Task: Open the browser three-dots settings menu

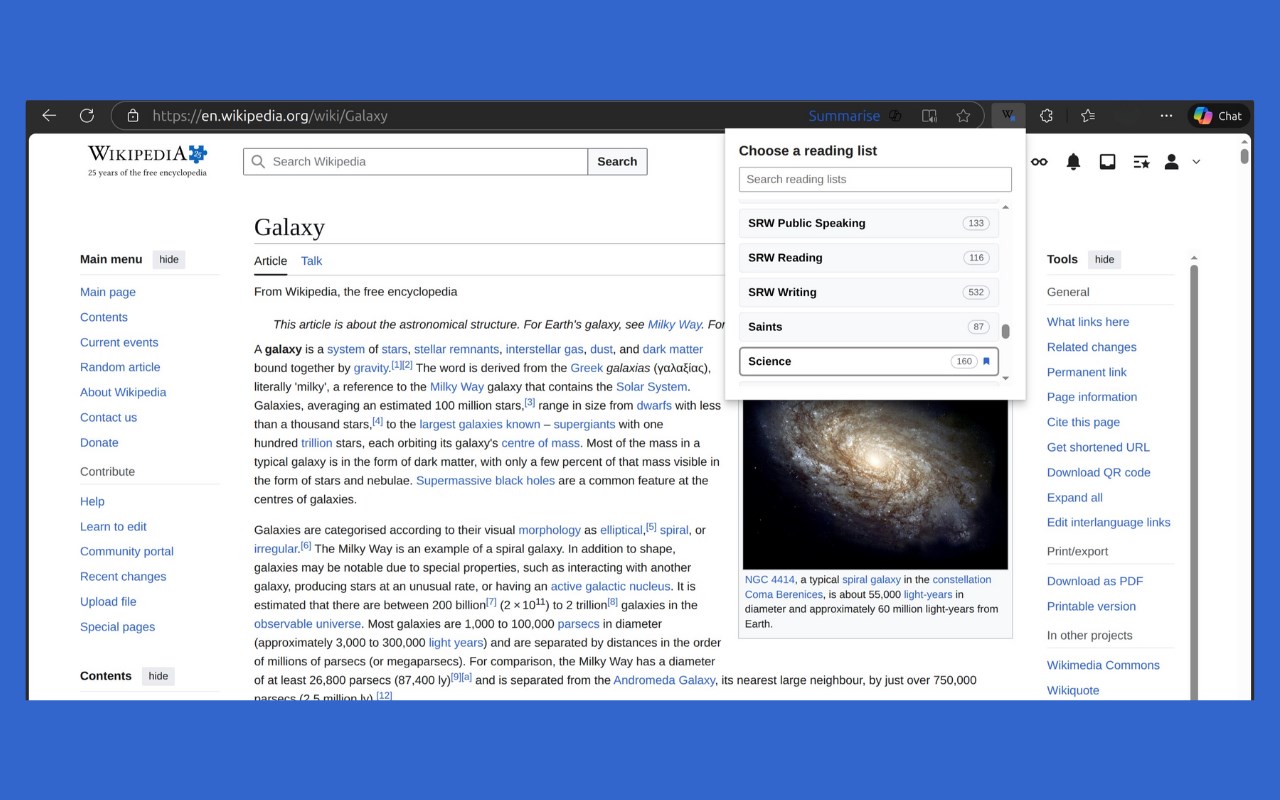Action: (1166, 116)
